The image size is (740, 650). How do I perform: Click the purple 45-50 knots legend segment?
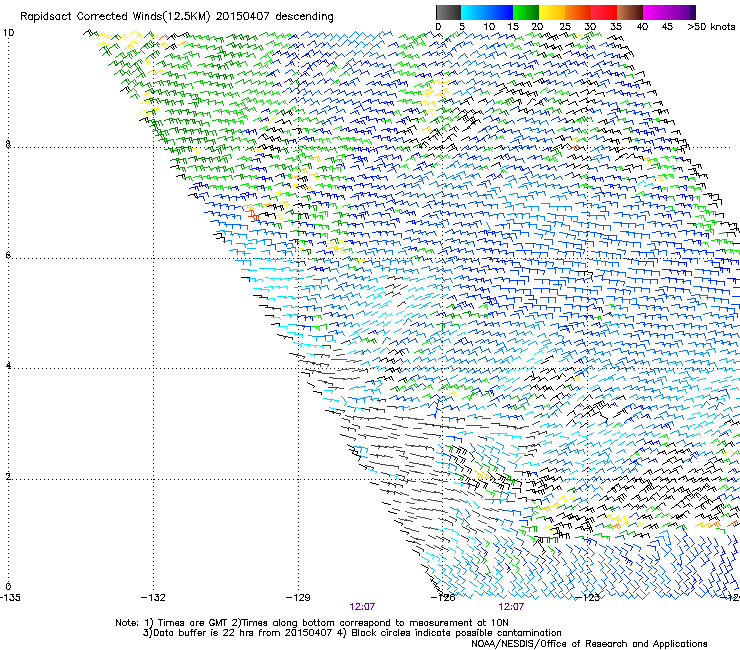point(682,12)
